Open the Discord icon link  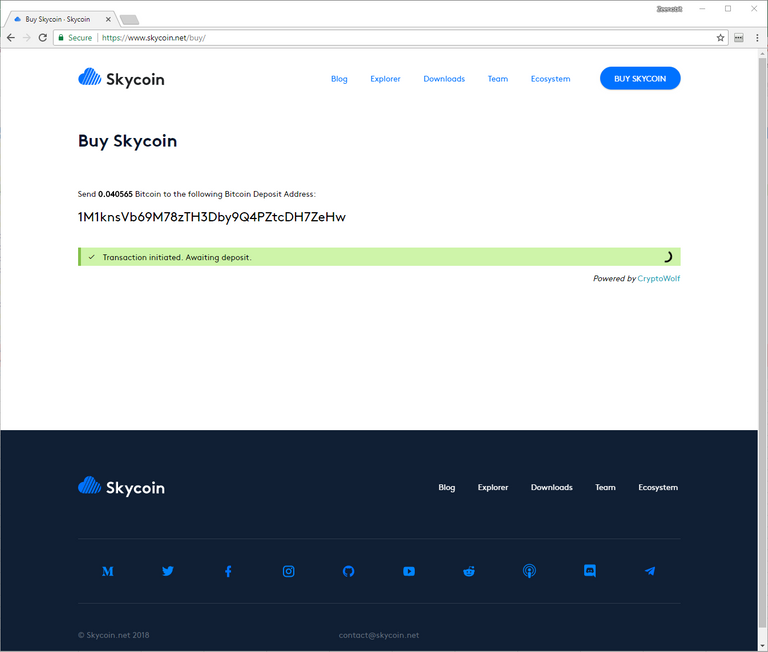point(590,571)
